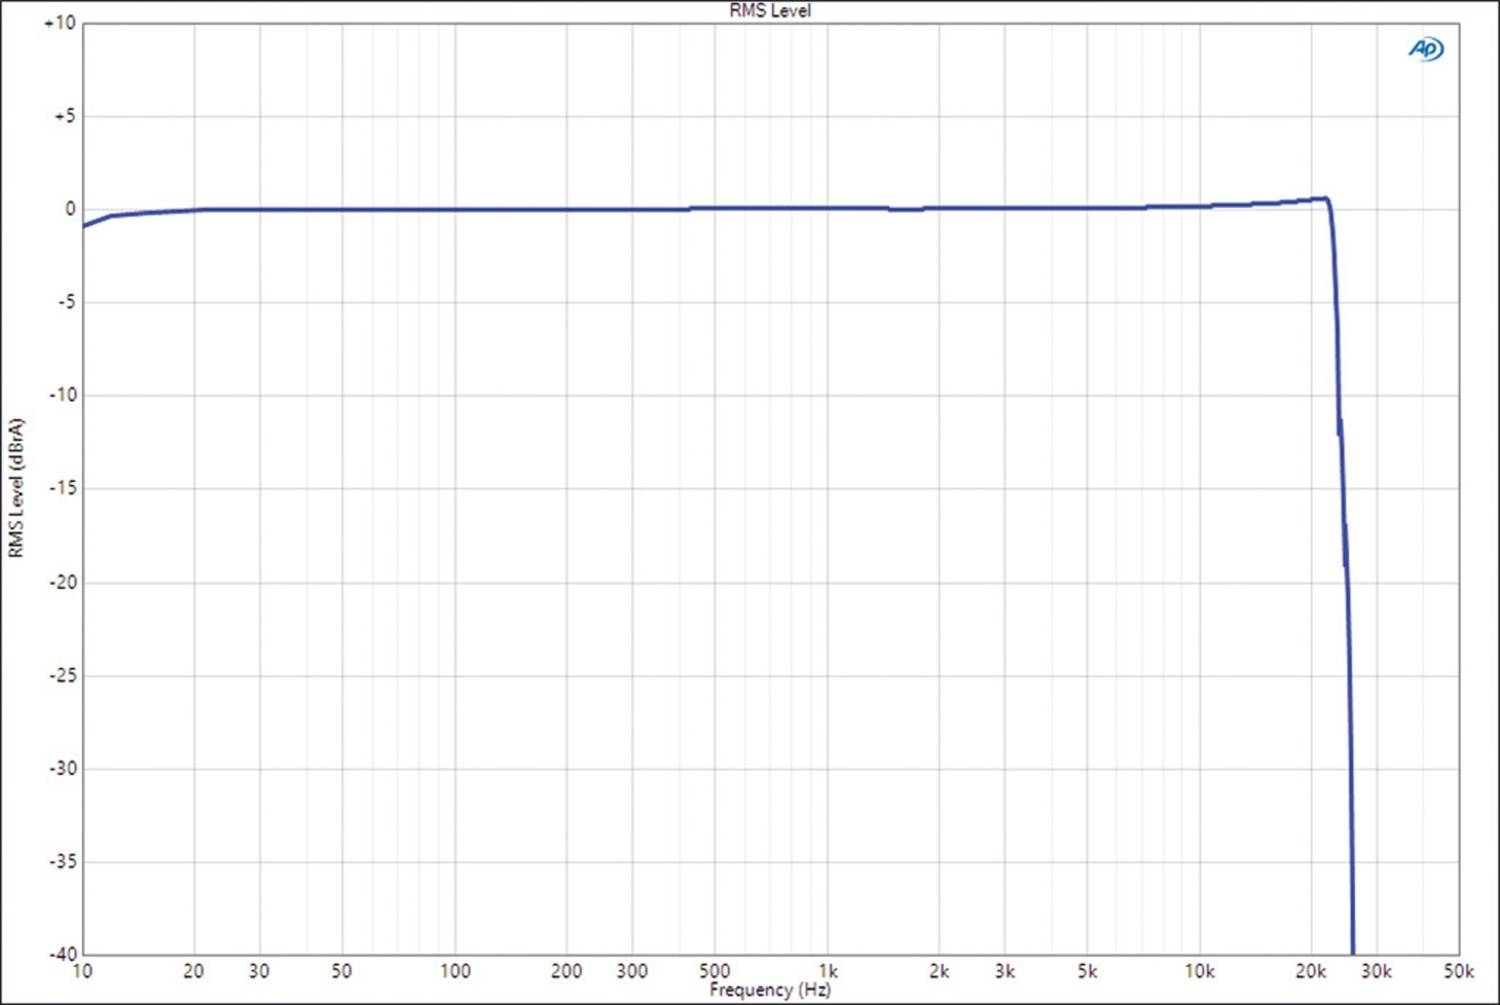Click the 100 frequency tick label
Viewport: 1500px width, 1005px height.
pos(455,971)
